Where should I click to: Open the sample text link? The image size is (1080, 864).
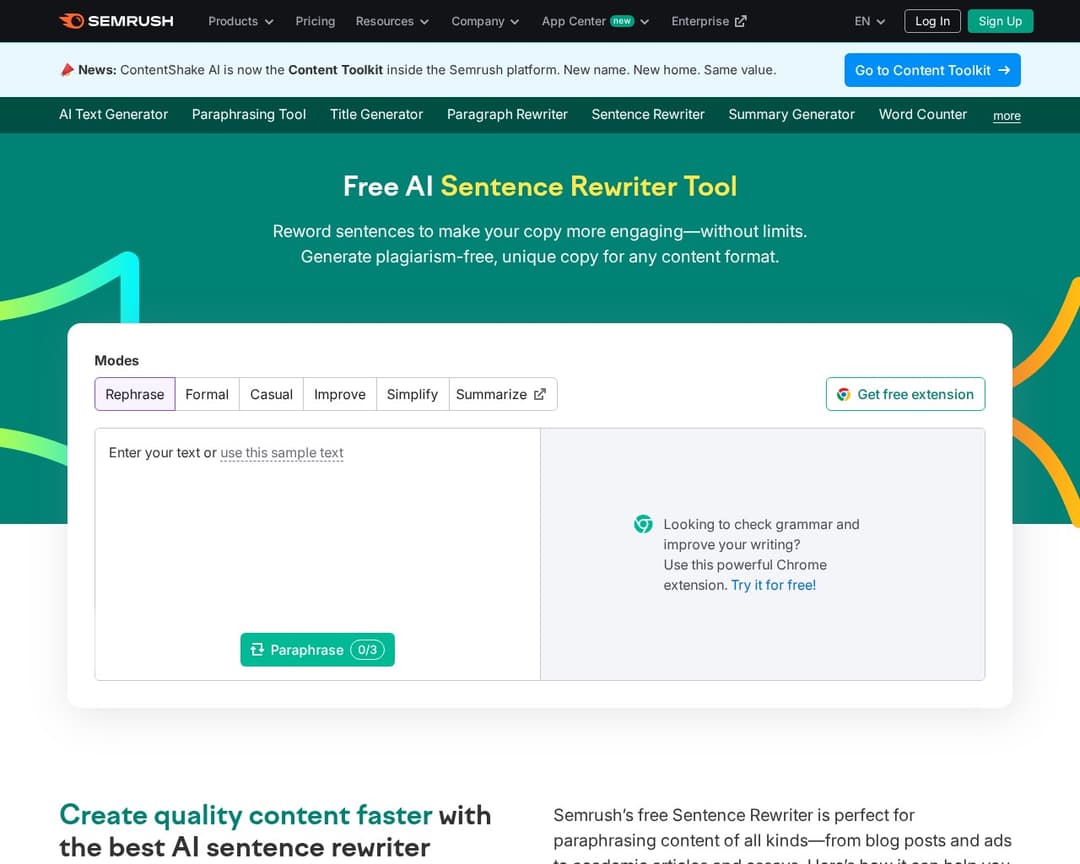(x=282, y=452)
